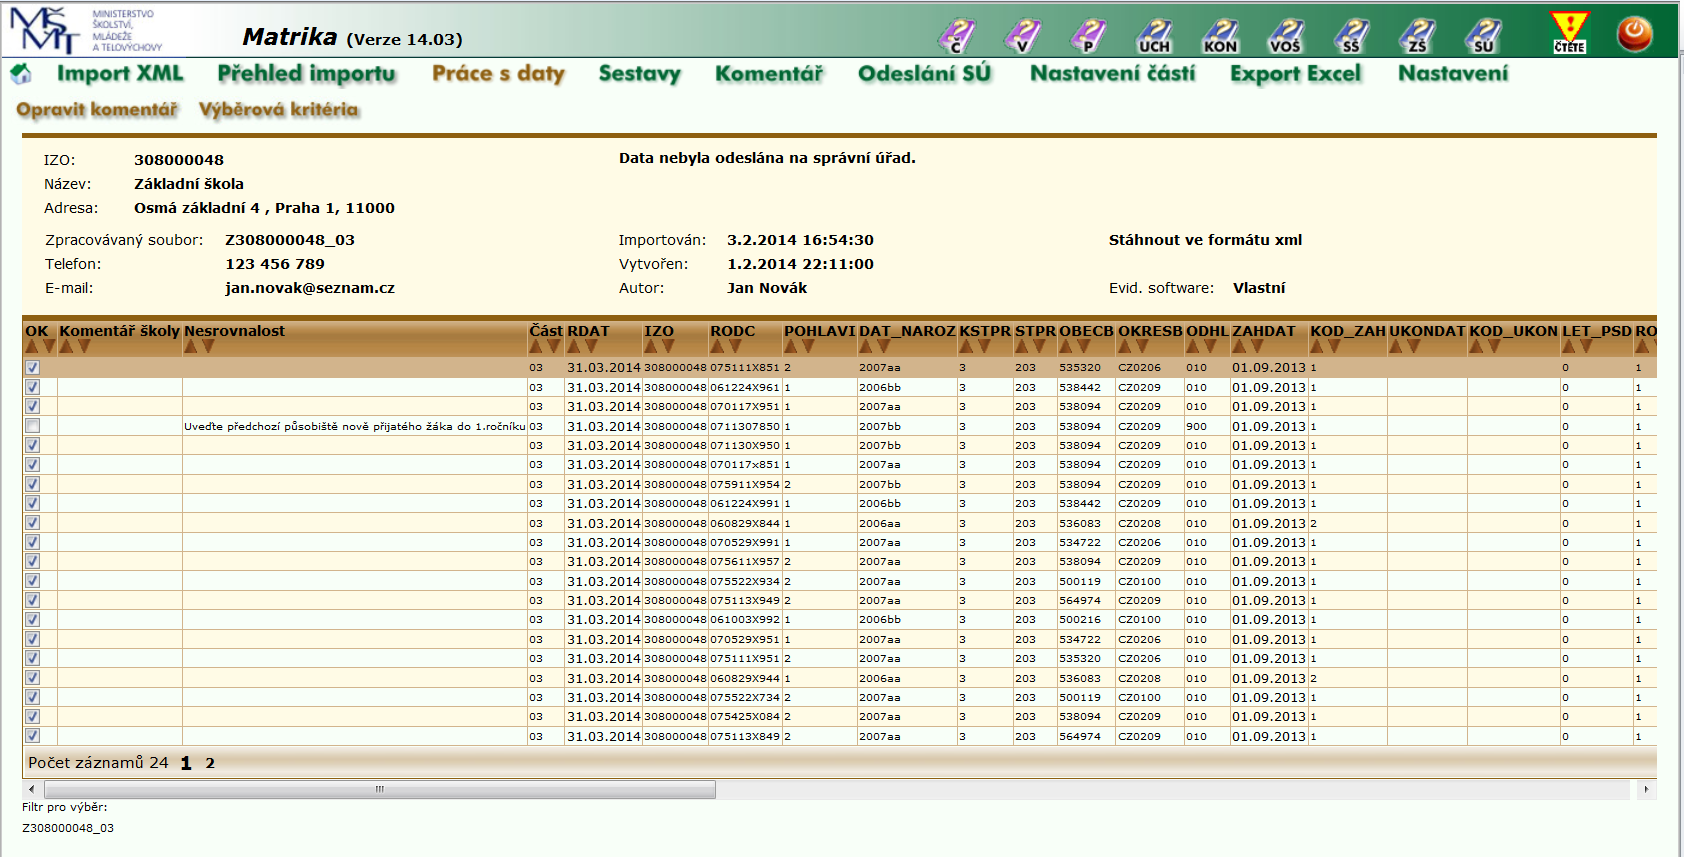Screen dimensions: 1684x857
Task: Sort LET_PSD column ascending with up arrow
Action: click(1569, 346)
